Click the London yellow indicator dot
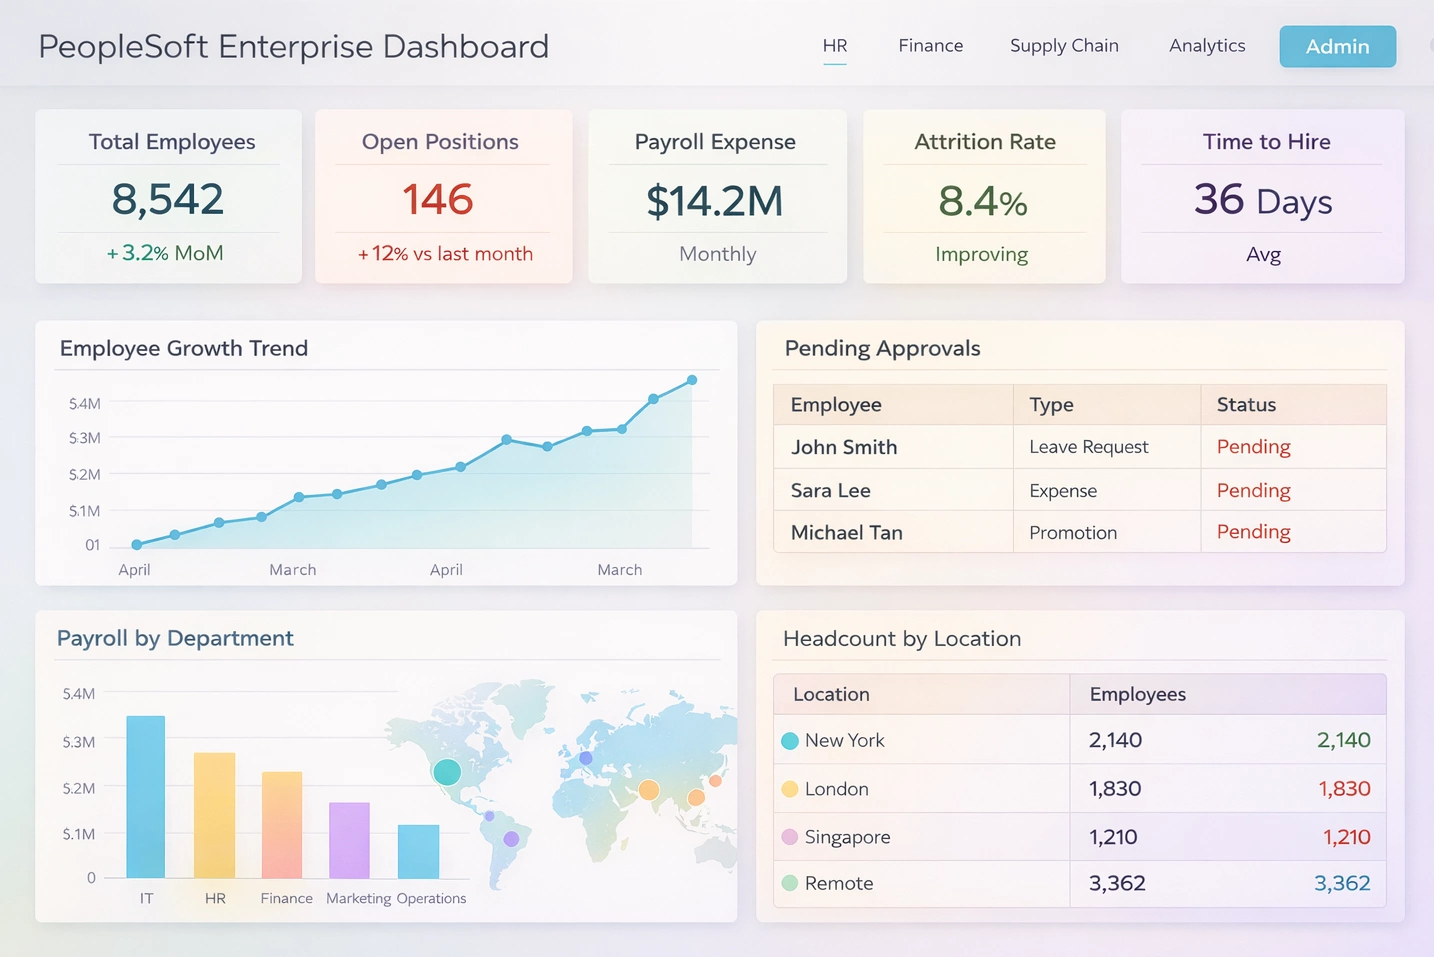Image resolution: width=1434 pixels, height=957 pixels. pos(790,788)
